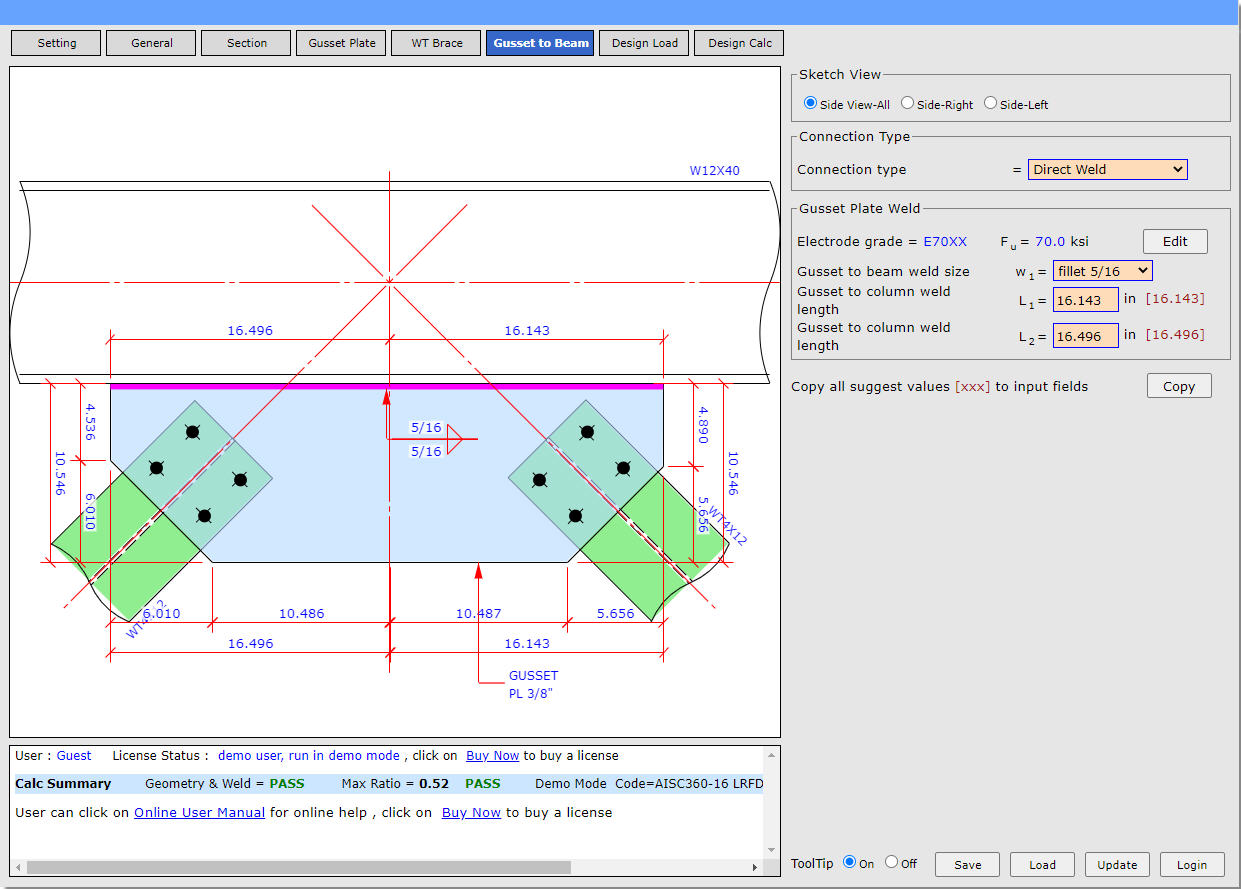Switch to the Gusset Plate tab
Screen dimensions: 1241x889
point(342,43)
